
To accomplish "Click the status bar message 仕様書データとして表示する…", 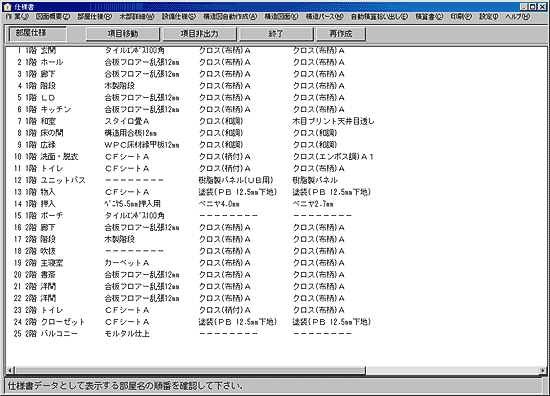I will (x=126, y=386).
